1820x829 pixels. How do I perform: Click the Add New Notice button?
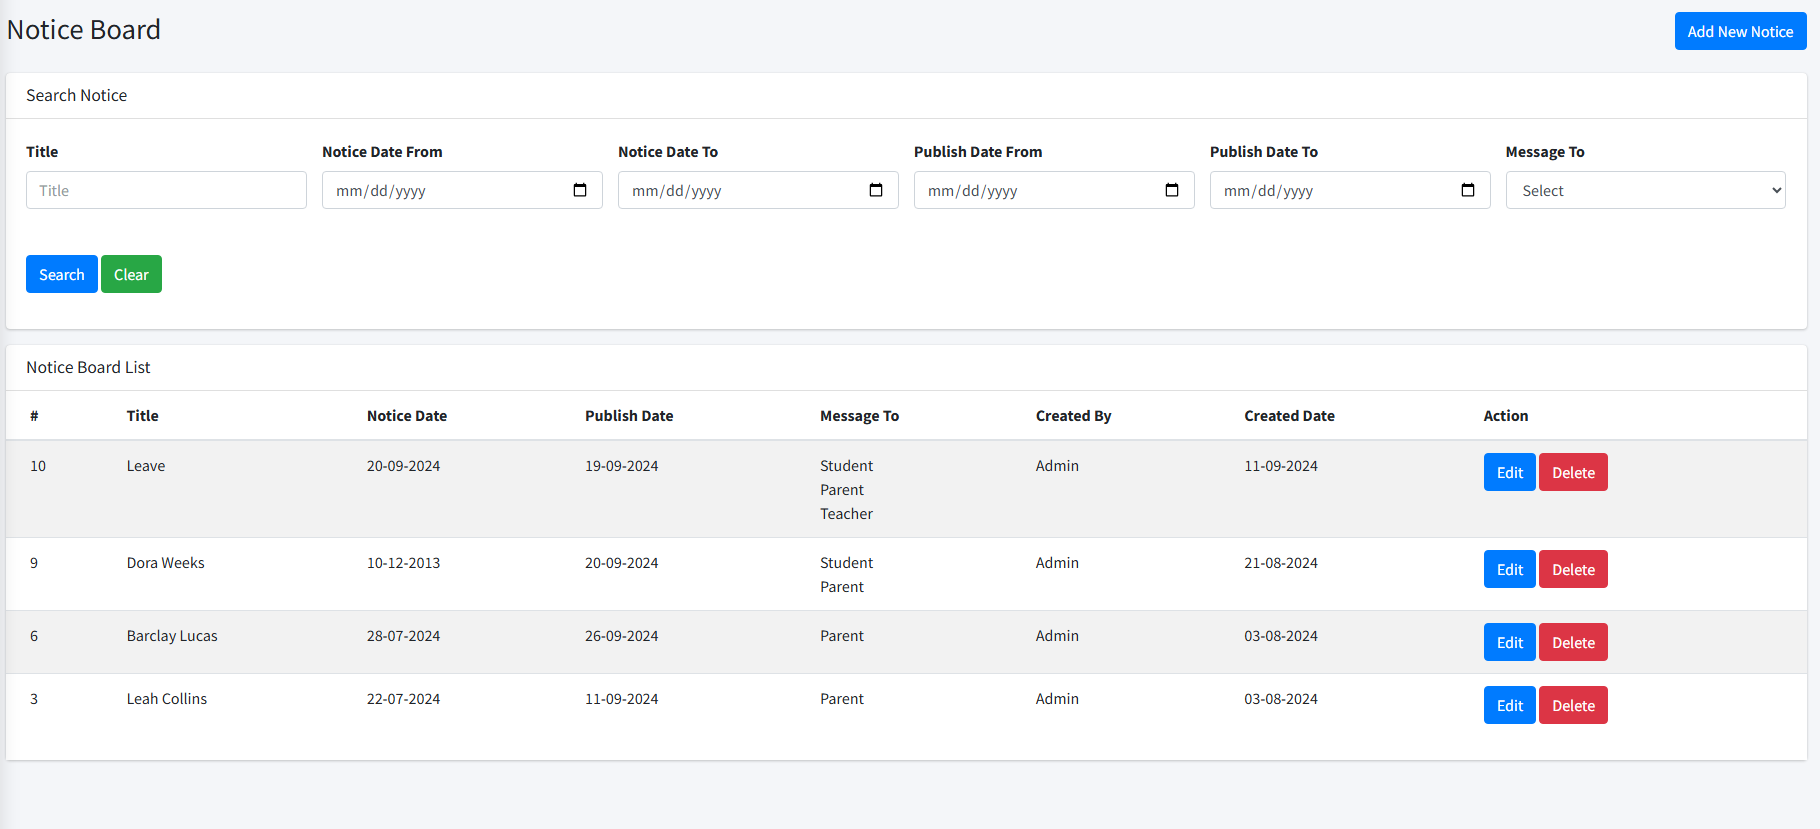(x=1740, y=32)
